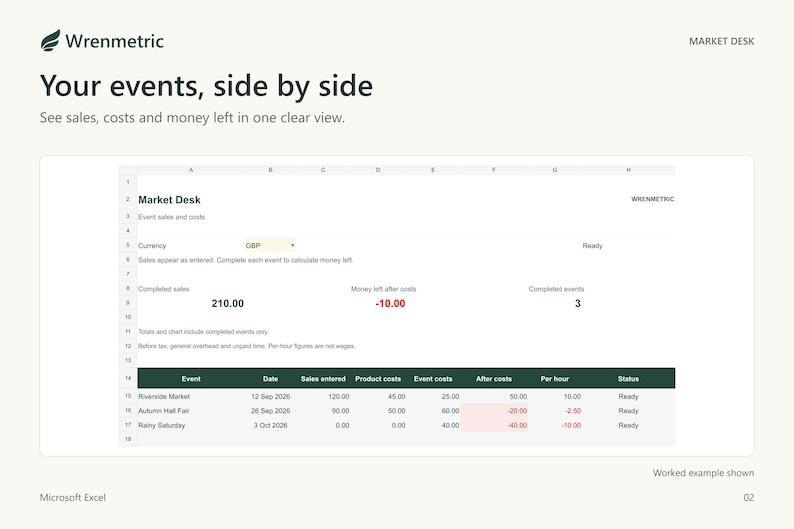Click the 'Date' table header

pyautogui.click(x=270, y=379)
